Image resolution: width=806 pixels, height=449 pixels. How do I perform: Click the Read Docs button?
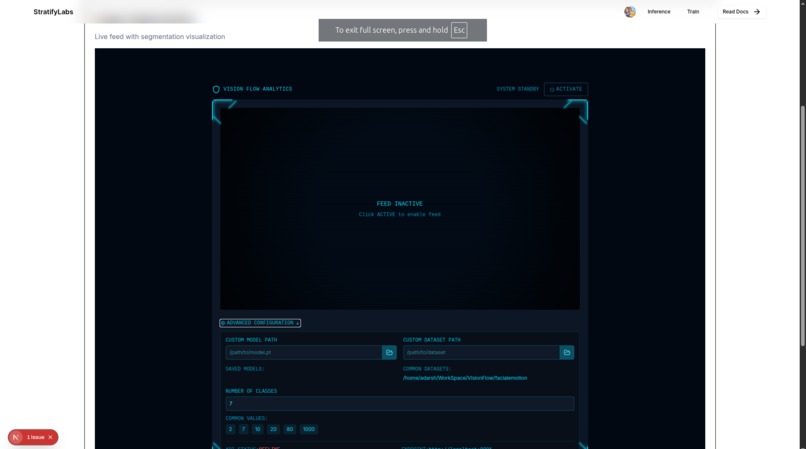(x=741, y=11)
